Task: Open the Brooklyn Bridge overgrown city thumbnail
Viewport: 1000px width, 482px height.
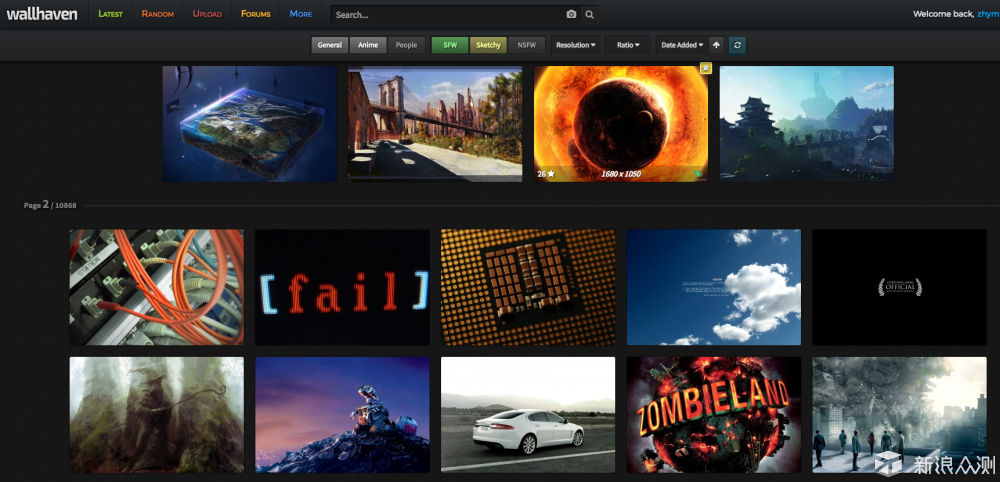Action: [435, 124]
